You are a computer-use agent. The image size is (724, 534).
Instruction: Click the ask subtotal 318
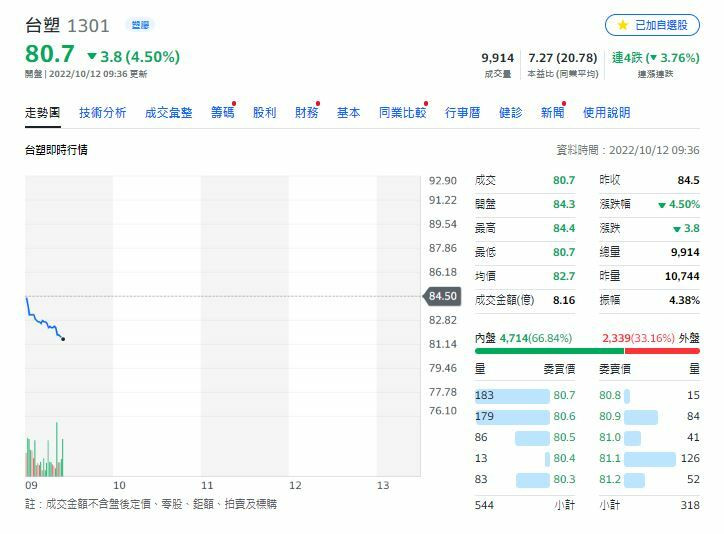pyautogui.click(x=690, y=505)
